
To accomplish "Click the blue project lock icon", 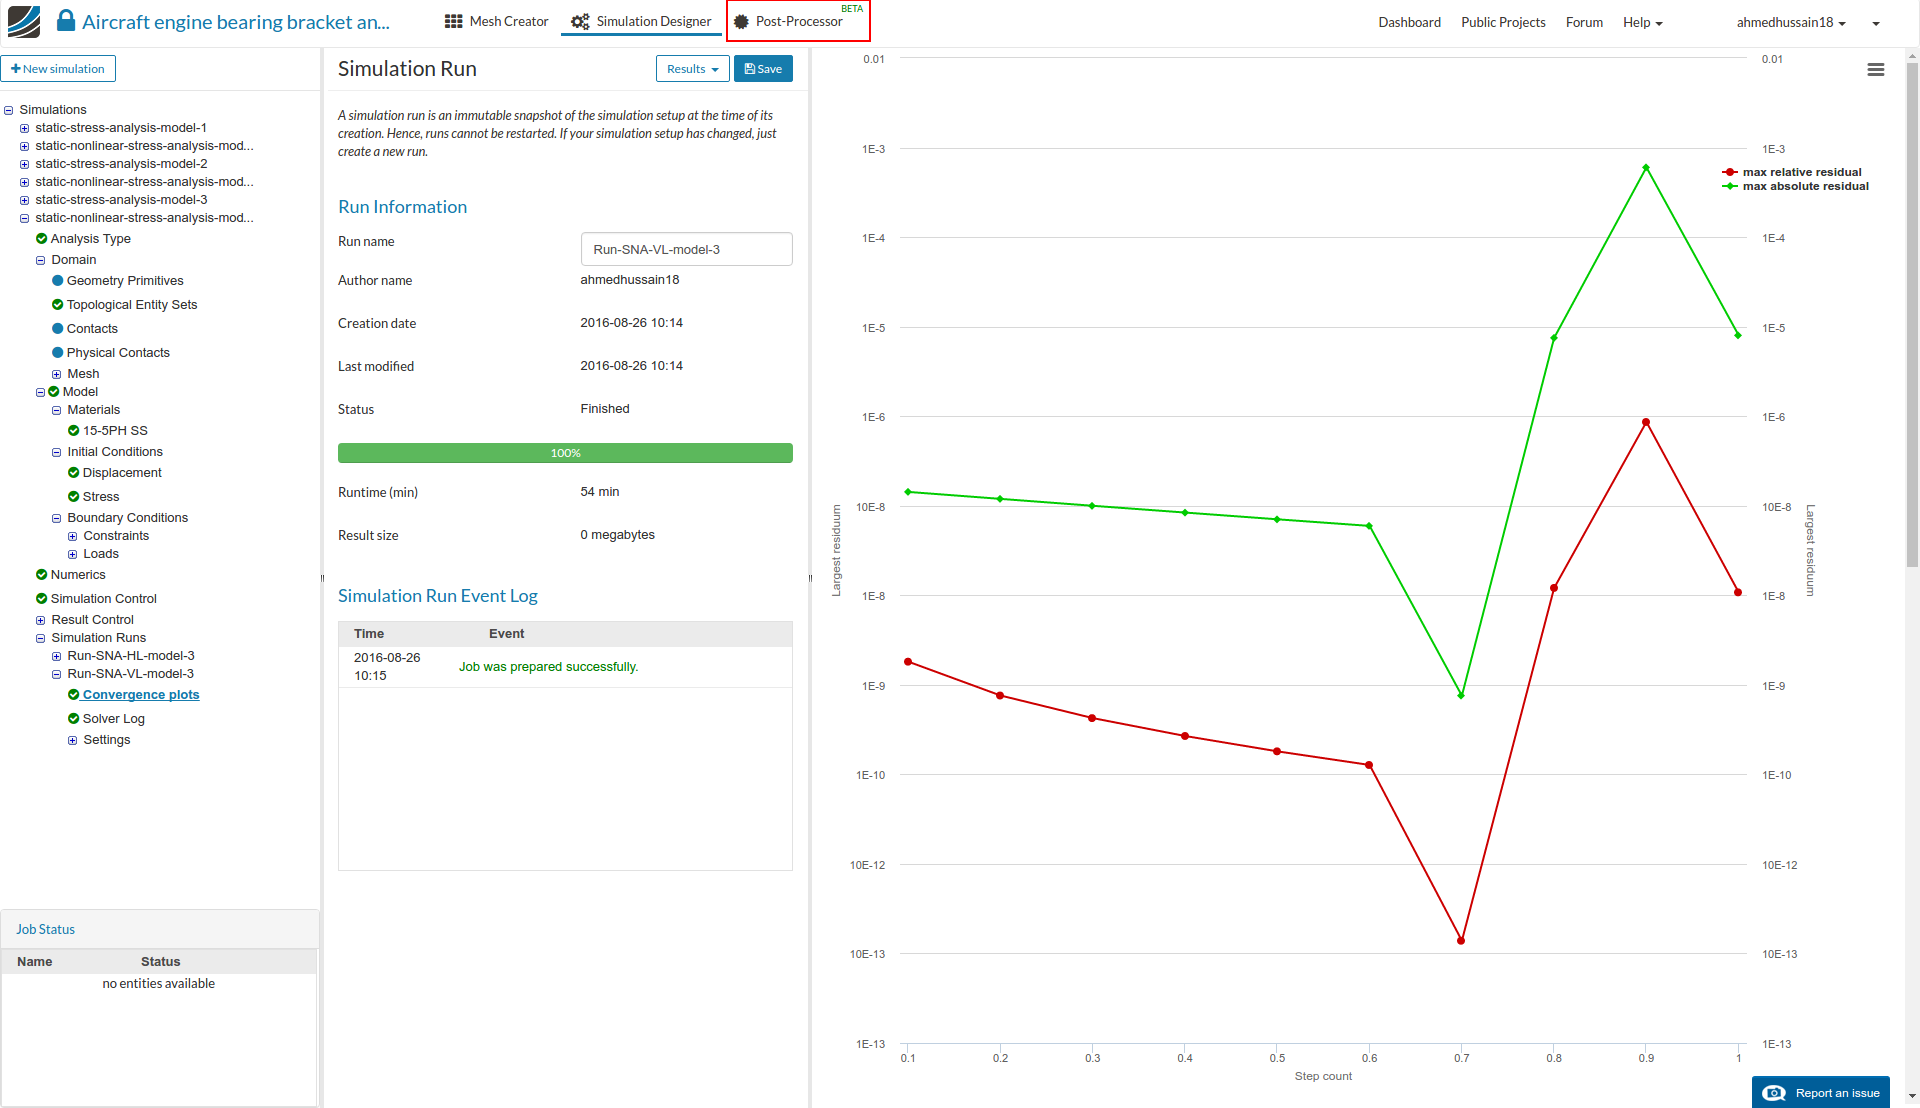I will [66, 21].
